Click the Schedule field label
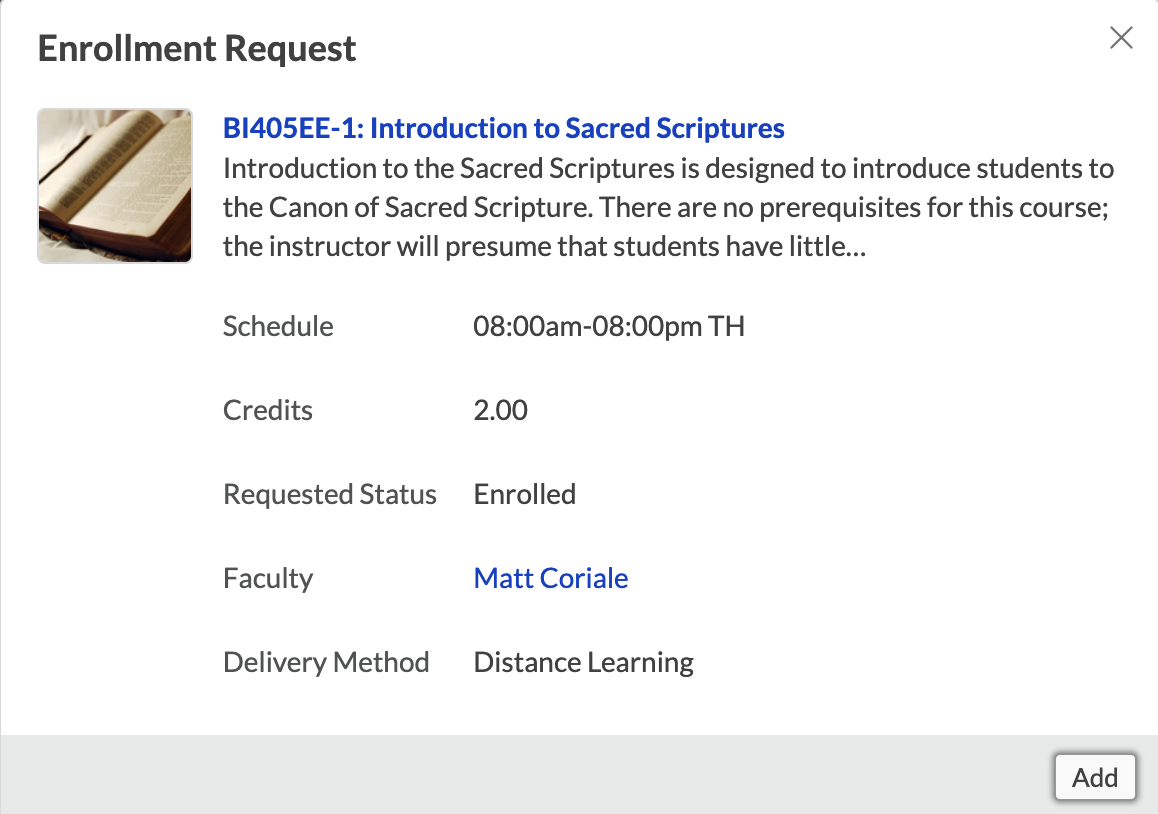1158x814 pixels. (278, 326)
